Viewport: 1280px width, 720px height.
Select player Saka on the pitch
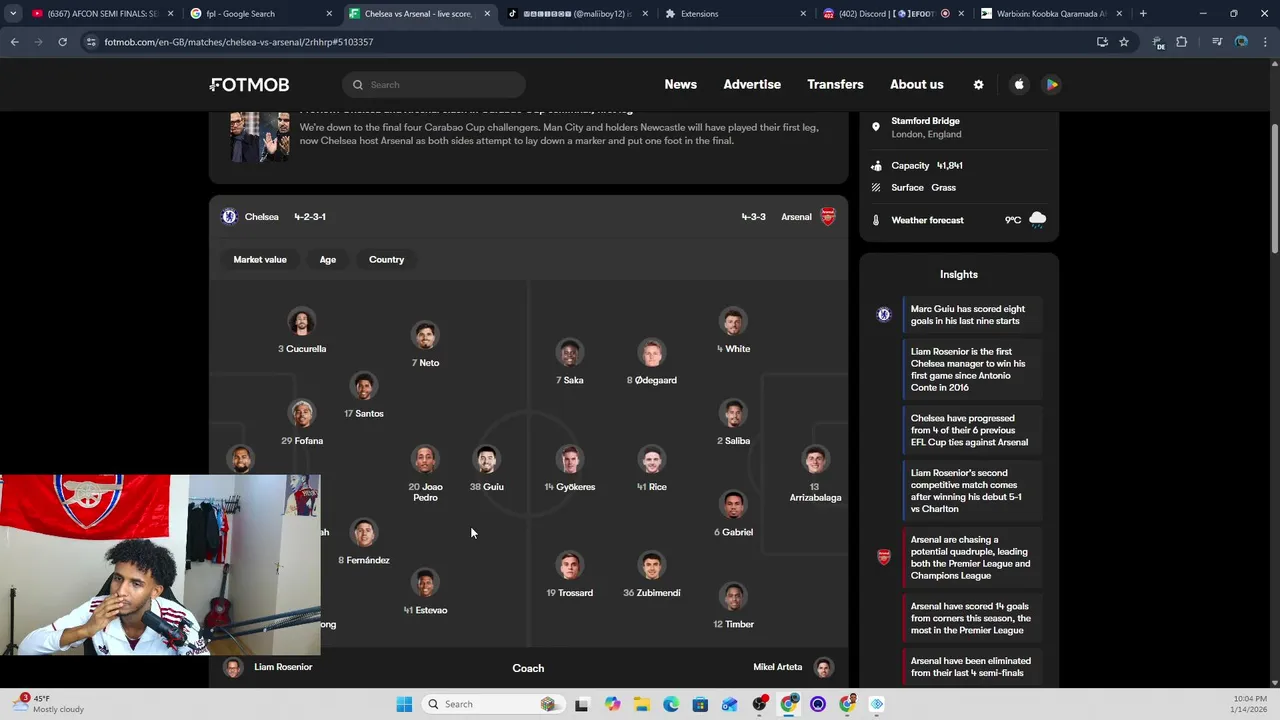pos(570,363)
